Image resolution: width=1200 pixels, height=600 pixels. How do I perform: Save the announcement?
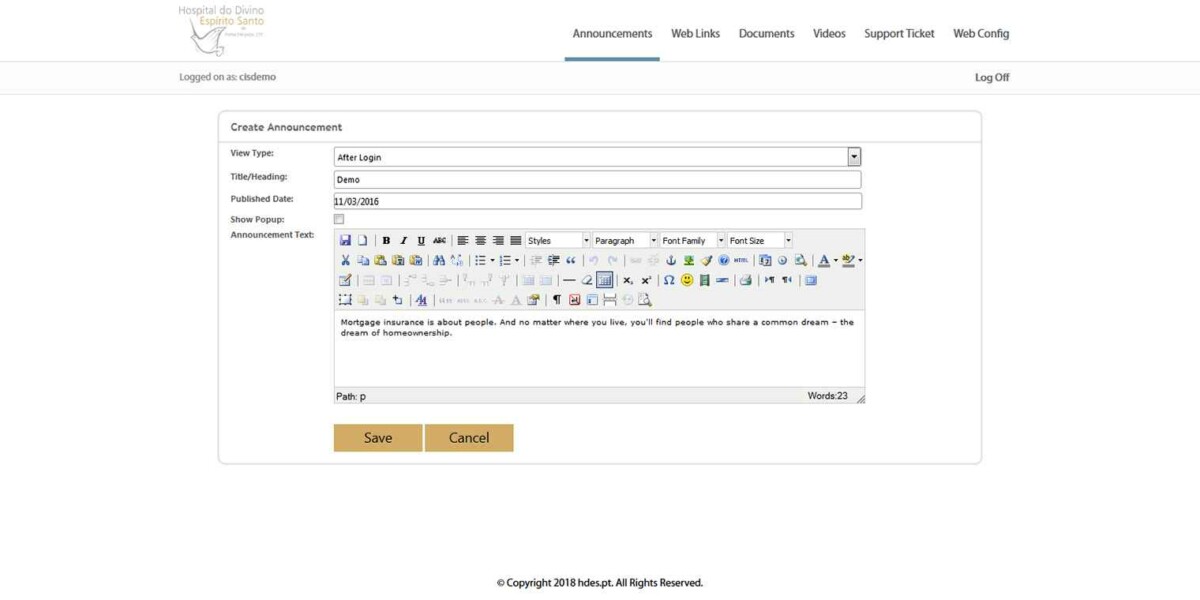[378, 437]
